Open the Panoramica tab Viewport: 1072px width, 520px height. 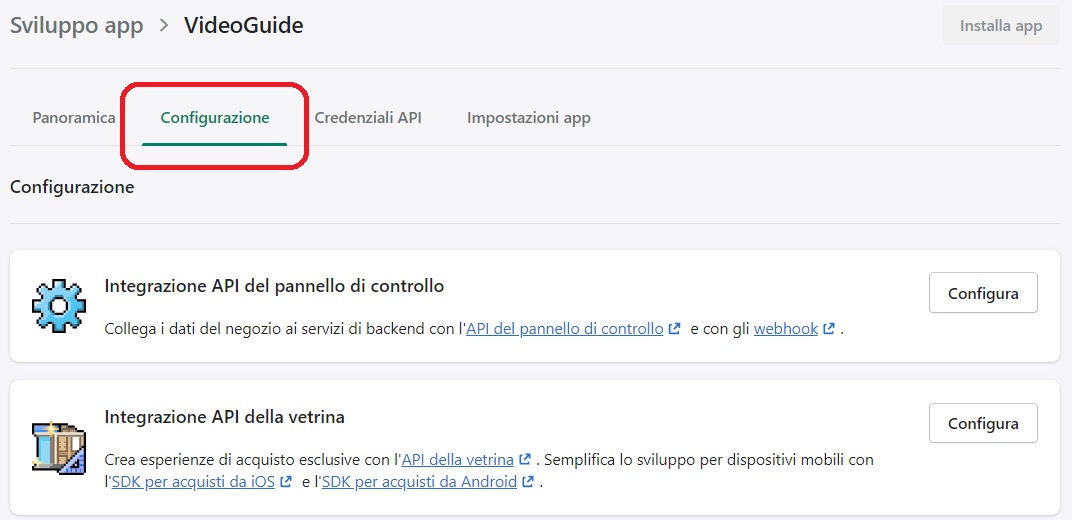click(x=74, y=118)
